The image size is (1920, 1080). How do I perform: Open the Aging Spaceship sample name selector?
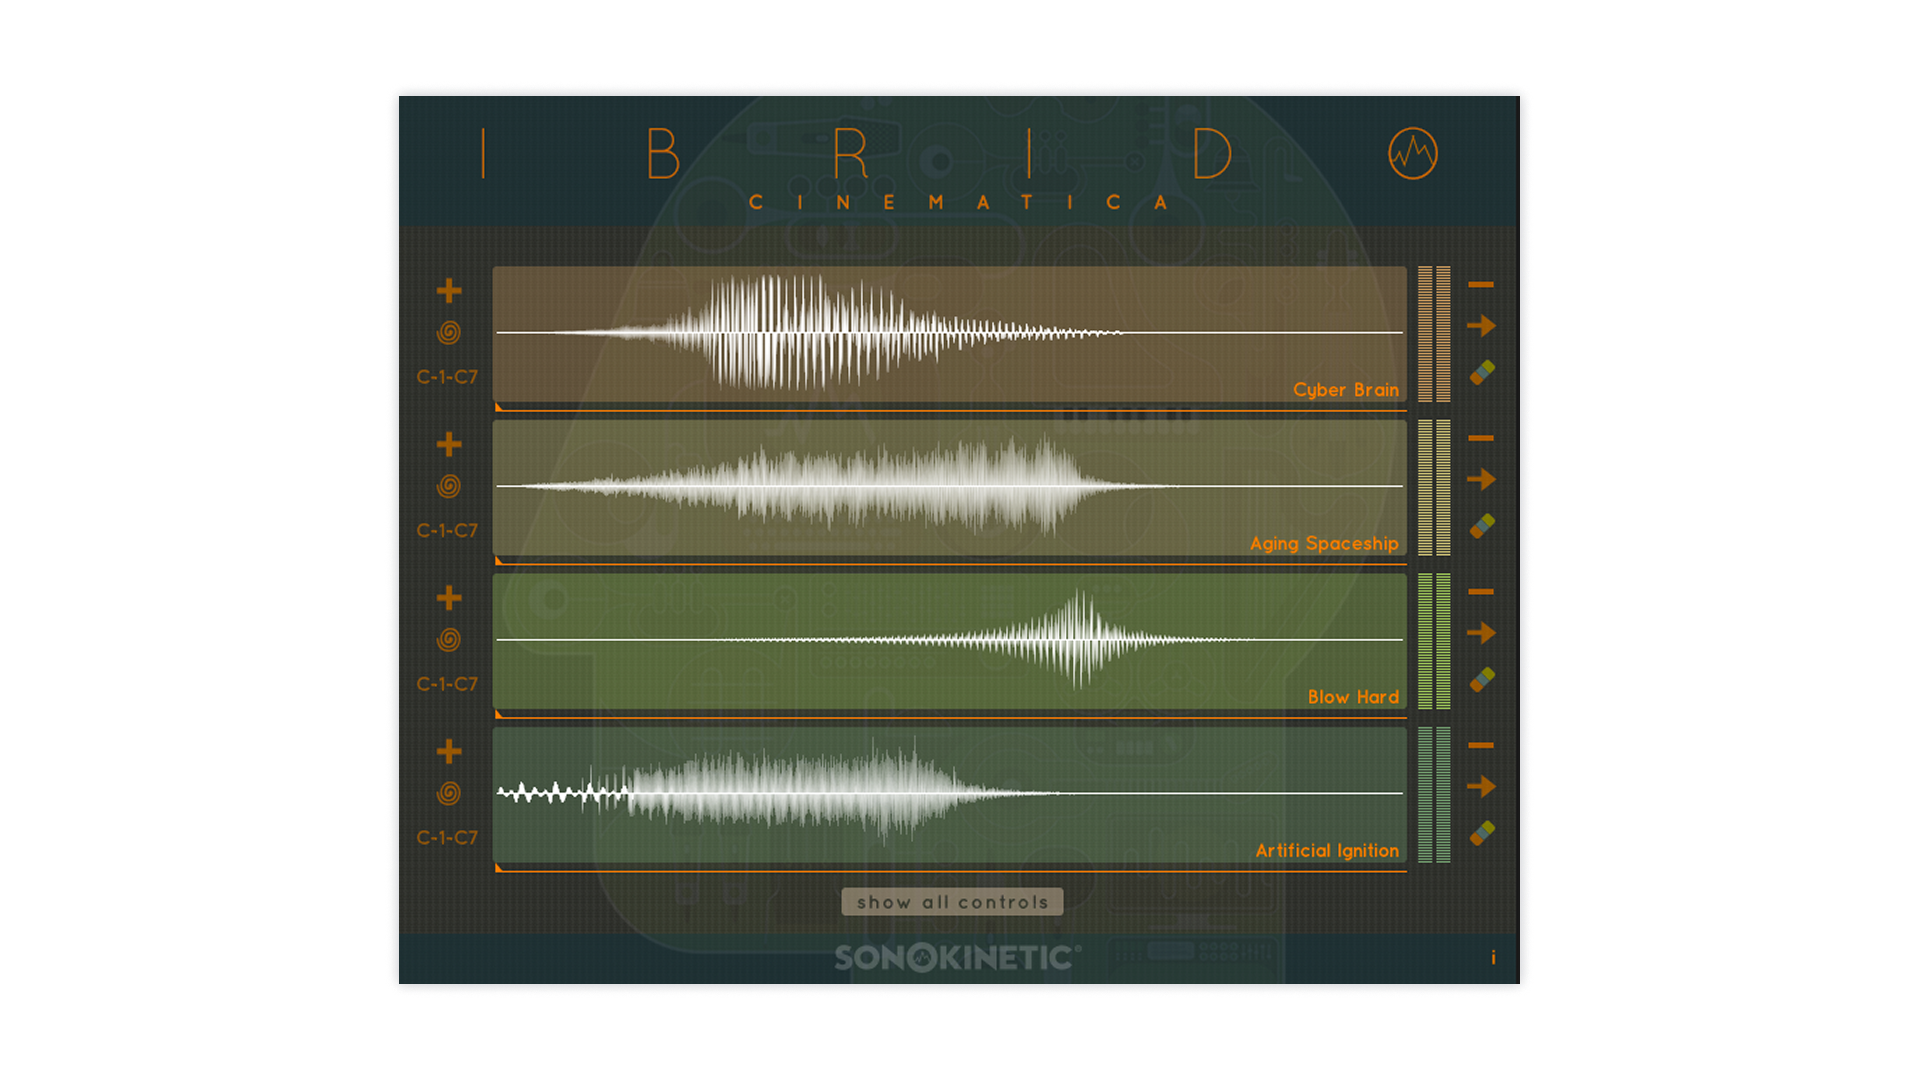point(1323,544)
